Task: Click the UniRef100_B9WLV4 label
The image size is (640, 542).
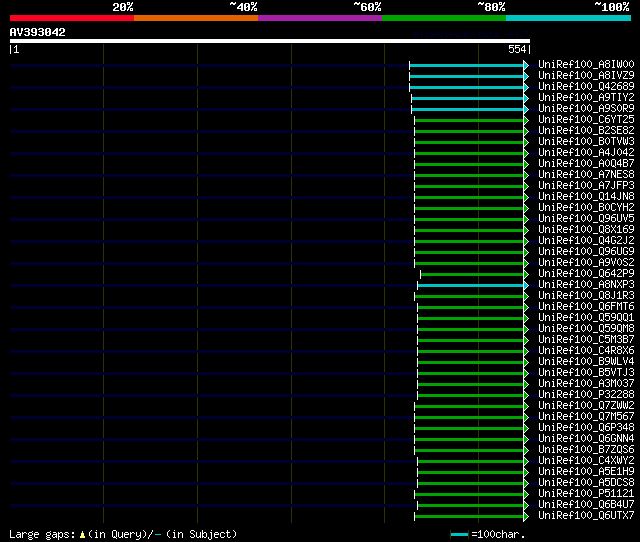Action: tap(586, 362)
